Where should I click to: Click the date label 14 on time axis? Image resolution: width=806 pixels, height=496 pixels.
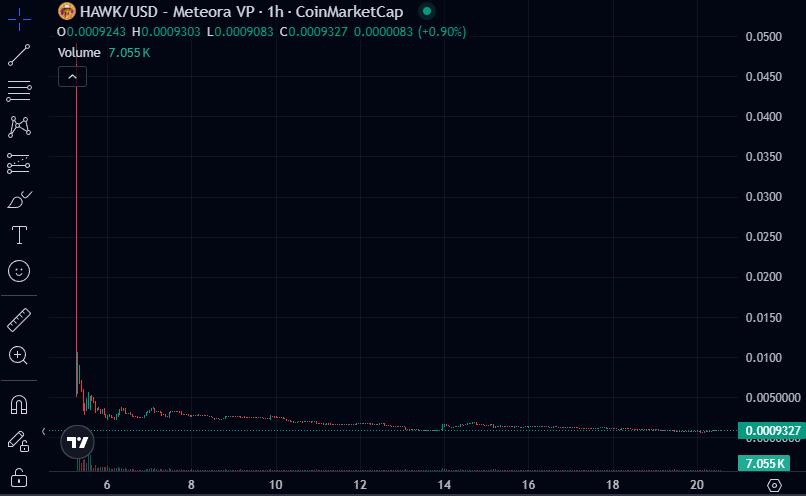click(x=444, y=485)
